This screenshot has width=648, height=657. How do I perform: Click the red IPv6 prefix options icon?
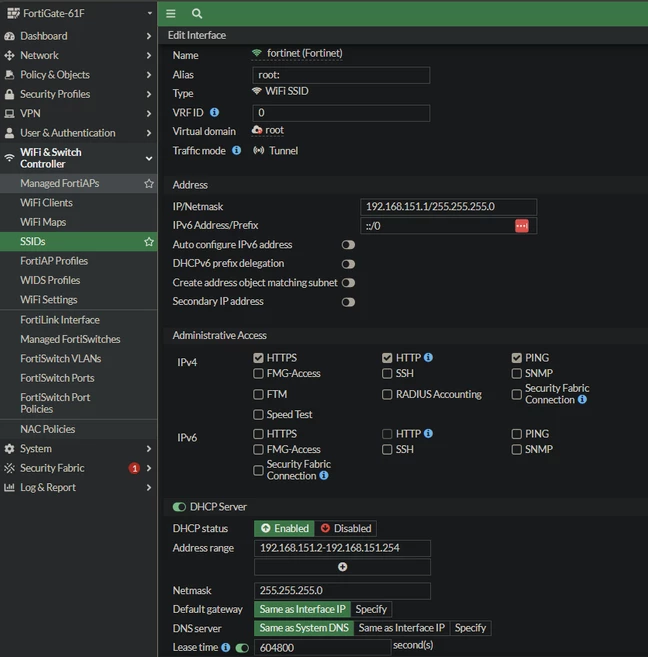(521, 226)
